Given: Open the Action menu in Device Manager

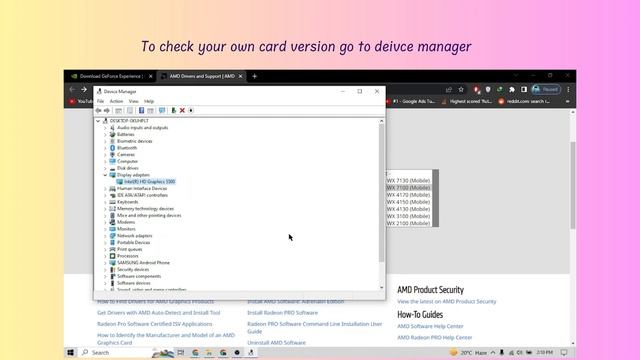Looking at the screenshot, I should pyautogui.click(x=116, y=101).
